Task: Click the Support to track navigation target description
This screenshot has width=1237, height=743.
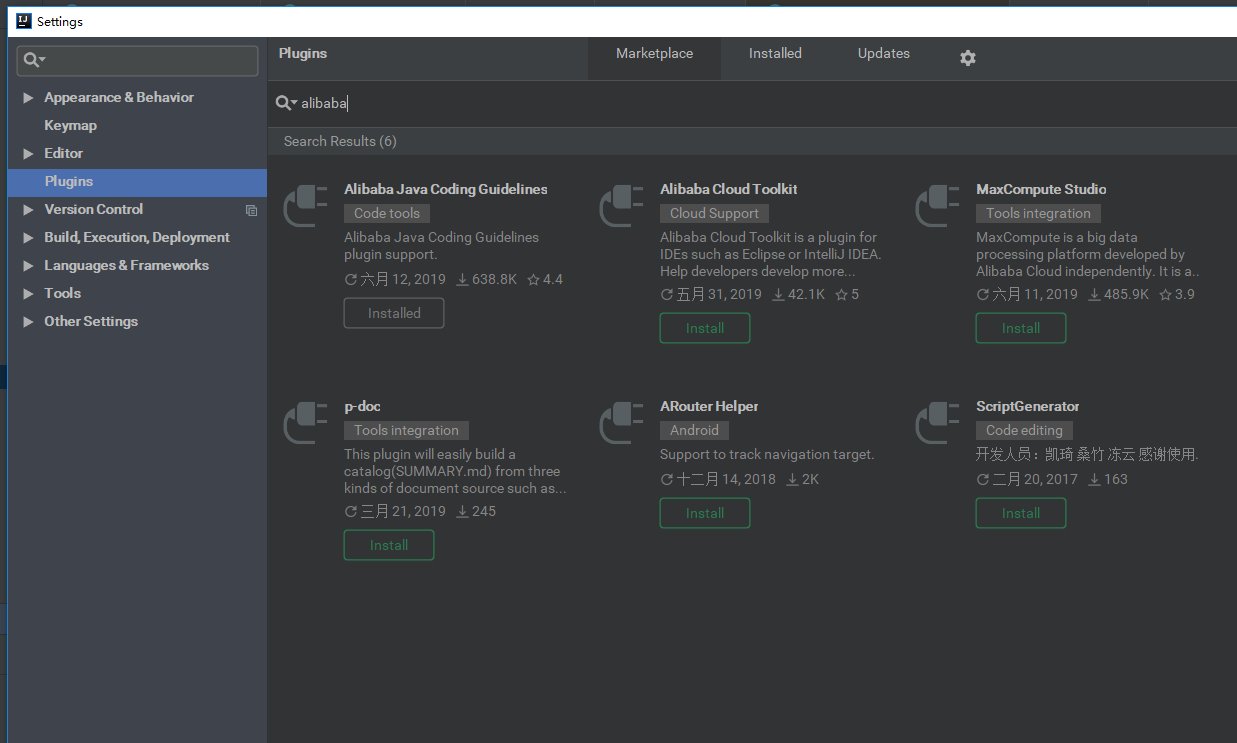Action: click(x=767, y=454)
